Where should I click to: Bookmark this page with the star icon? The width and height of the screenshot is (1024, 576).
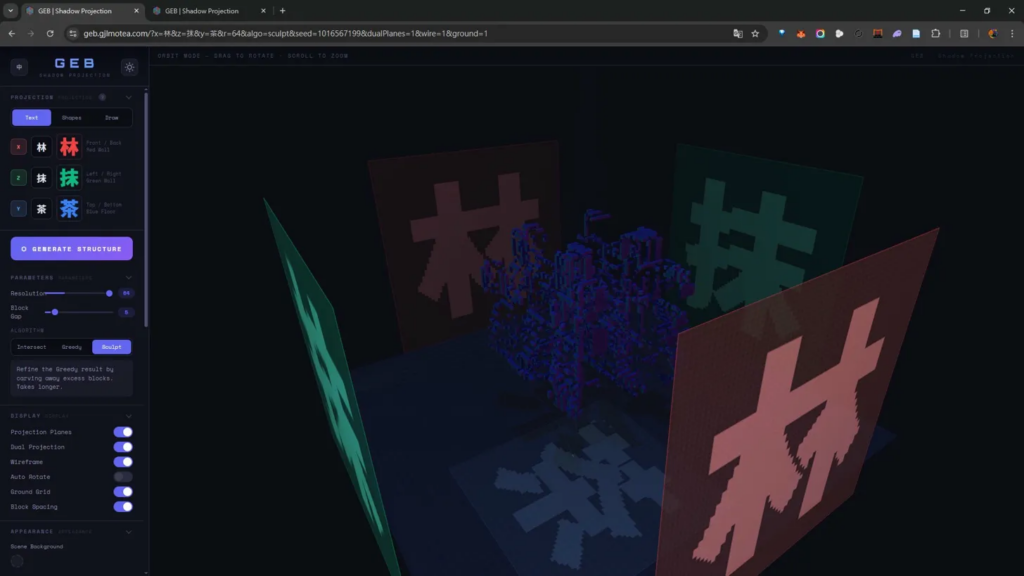click(755, 33)
